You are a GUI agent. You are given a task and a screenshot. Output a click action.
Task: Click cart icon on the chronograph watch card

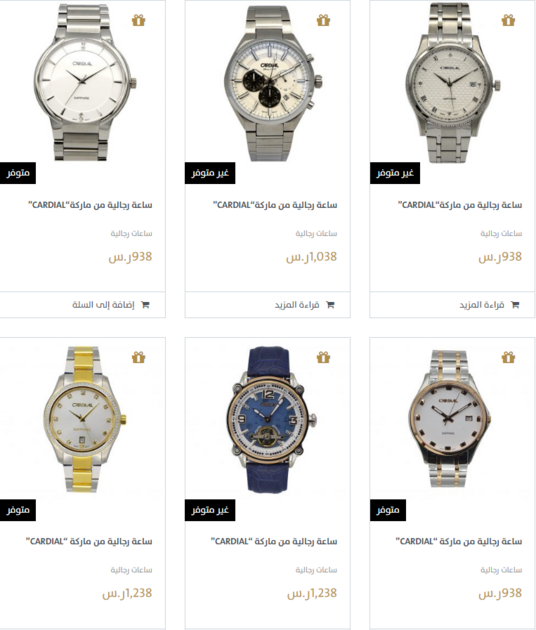[330, 305]
